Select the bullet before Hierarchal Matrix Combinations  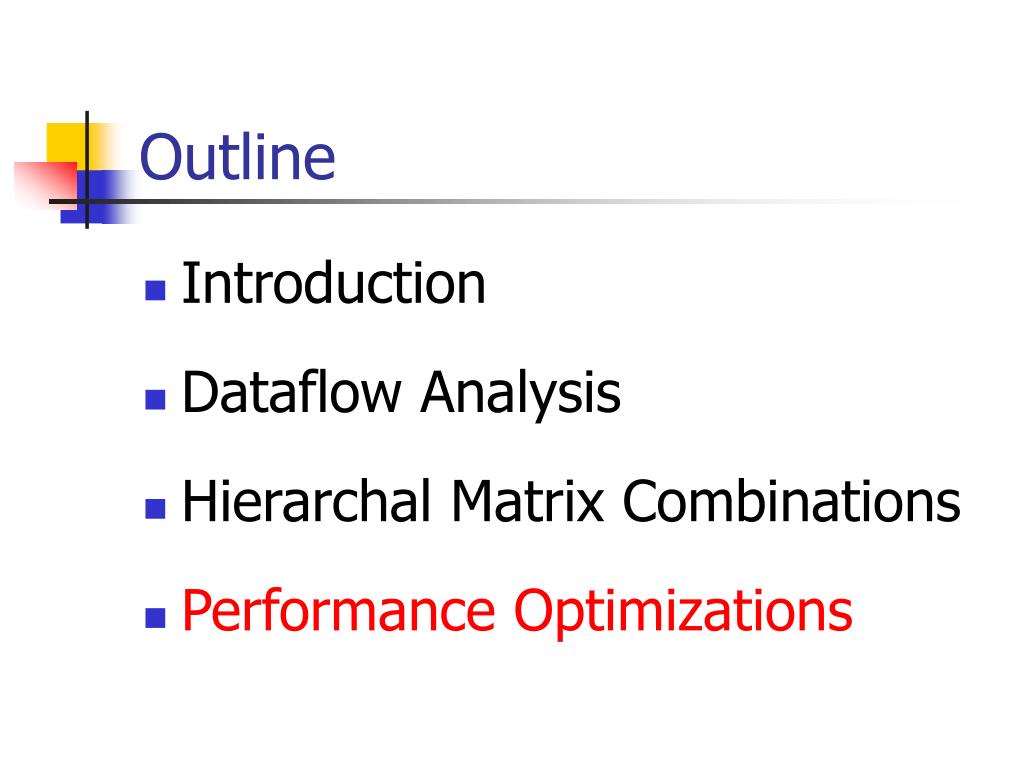(155, 509)
